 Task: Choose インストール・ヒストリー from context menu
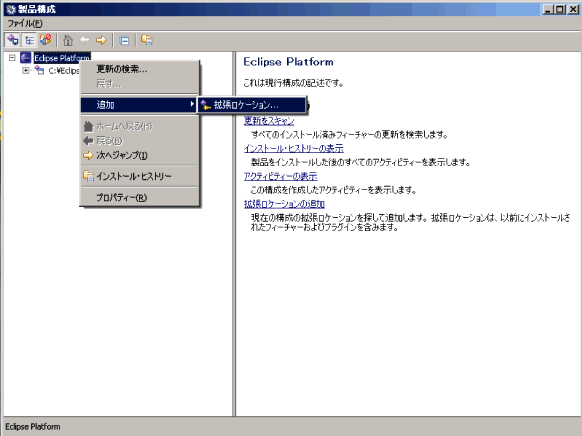pyautogui.click(x=140, y=176)
